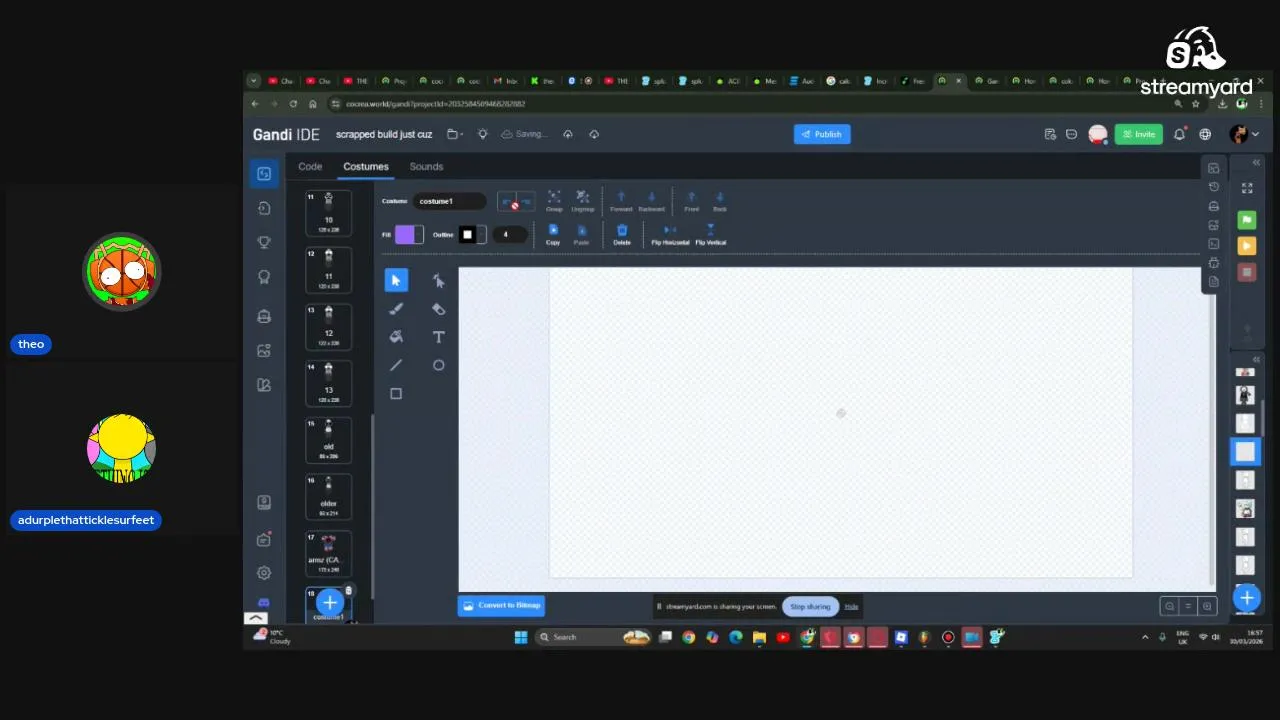Select the Brush tool
Image resolution: width=1280 pixels, height=720 pixels.
click(396, 309)
